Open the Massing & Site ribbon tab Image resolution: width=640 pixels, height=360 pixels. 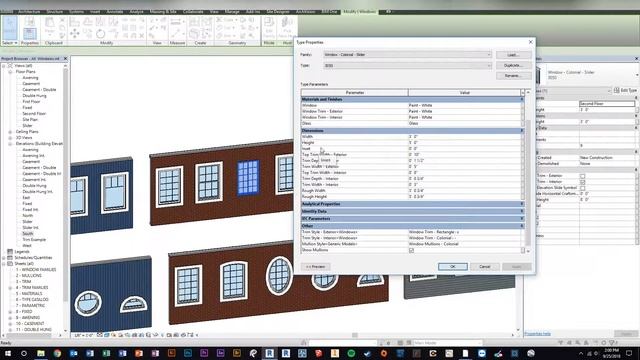click(x=163, y=11)
